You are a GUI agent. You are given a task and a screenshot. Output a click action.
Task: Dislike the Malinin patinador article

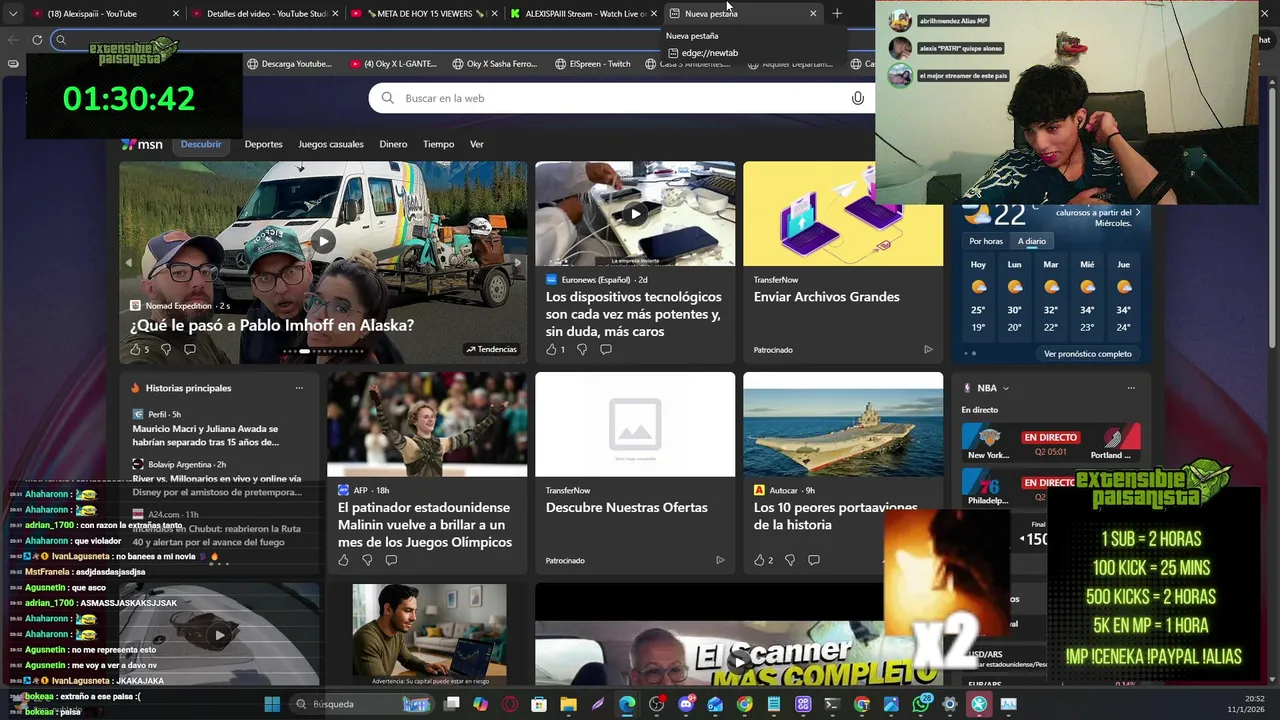click(367, 560)
